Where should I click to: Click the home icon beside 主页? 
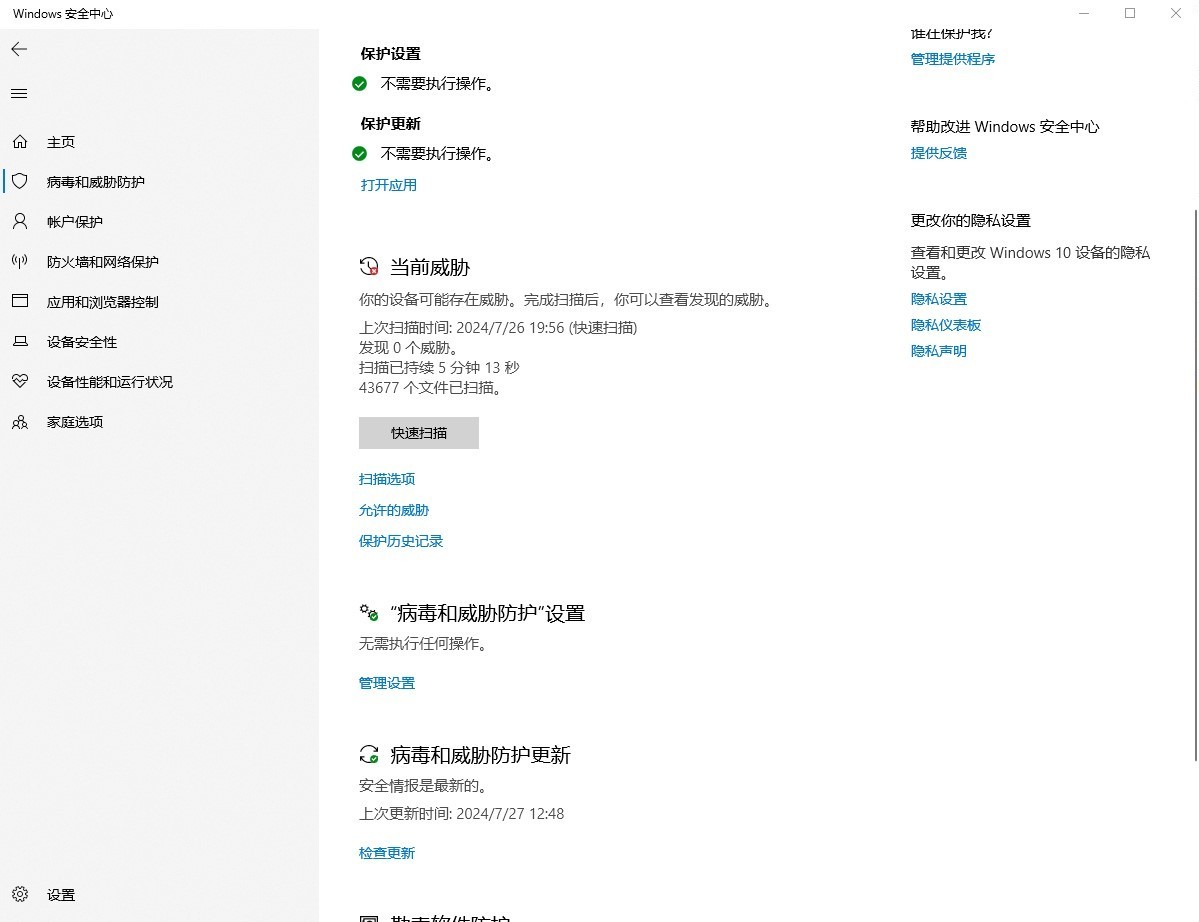pyautogui.click(x=20, y=141)
